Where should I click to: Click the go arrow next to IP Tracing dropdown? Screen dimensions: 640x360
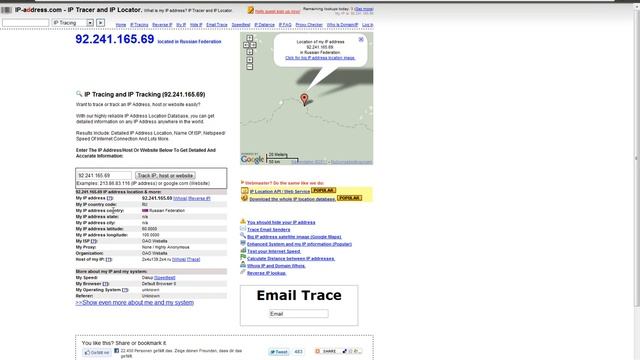pyautogui.click(x=100, y=23)
